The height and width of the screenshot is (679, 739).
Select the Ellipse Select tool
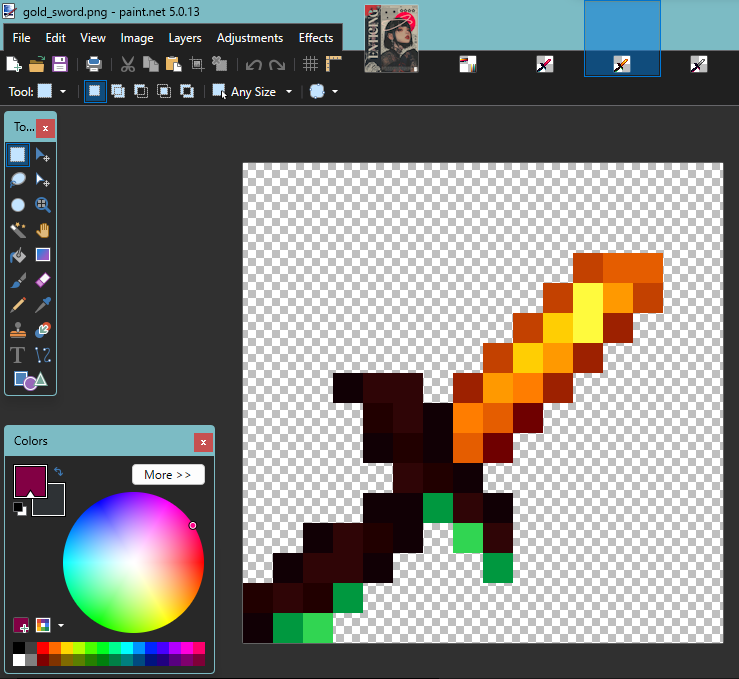(18, 205)
